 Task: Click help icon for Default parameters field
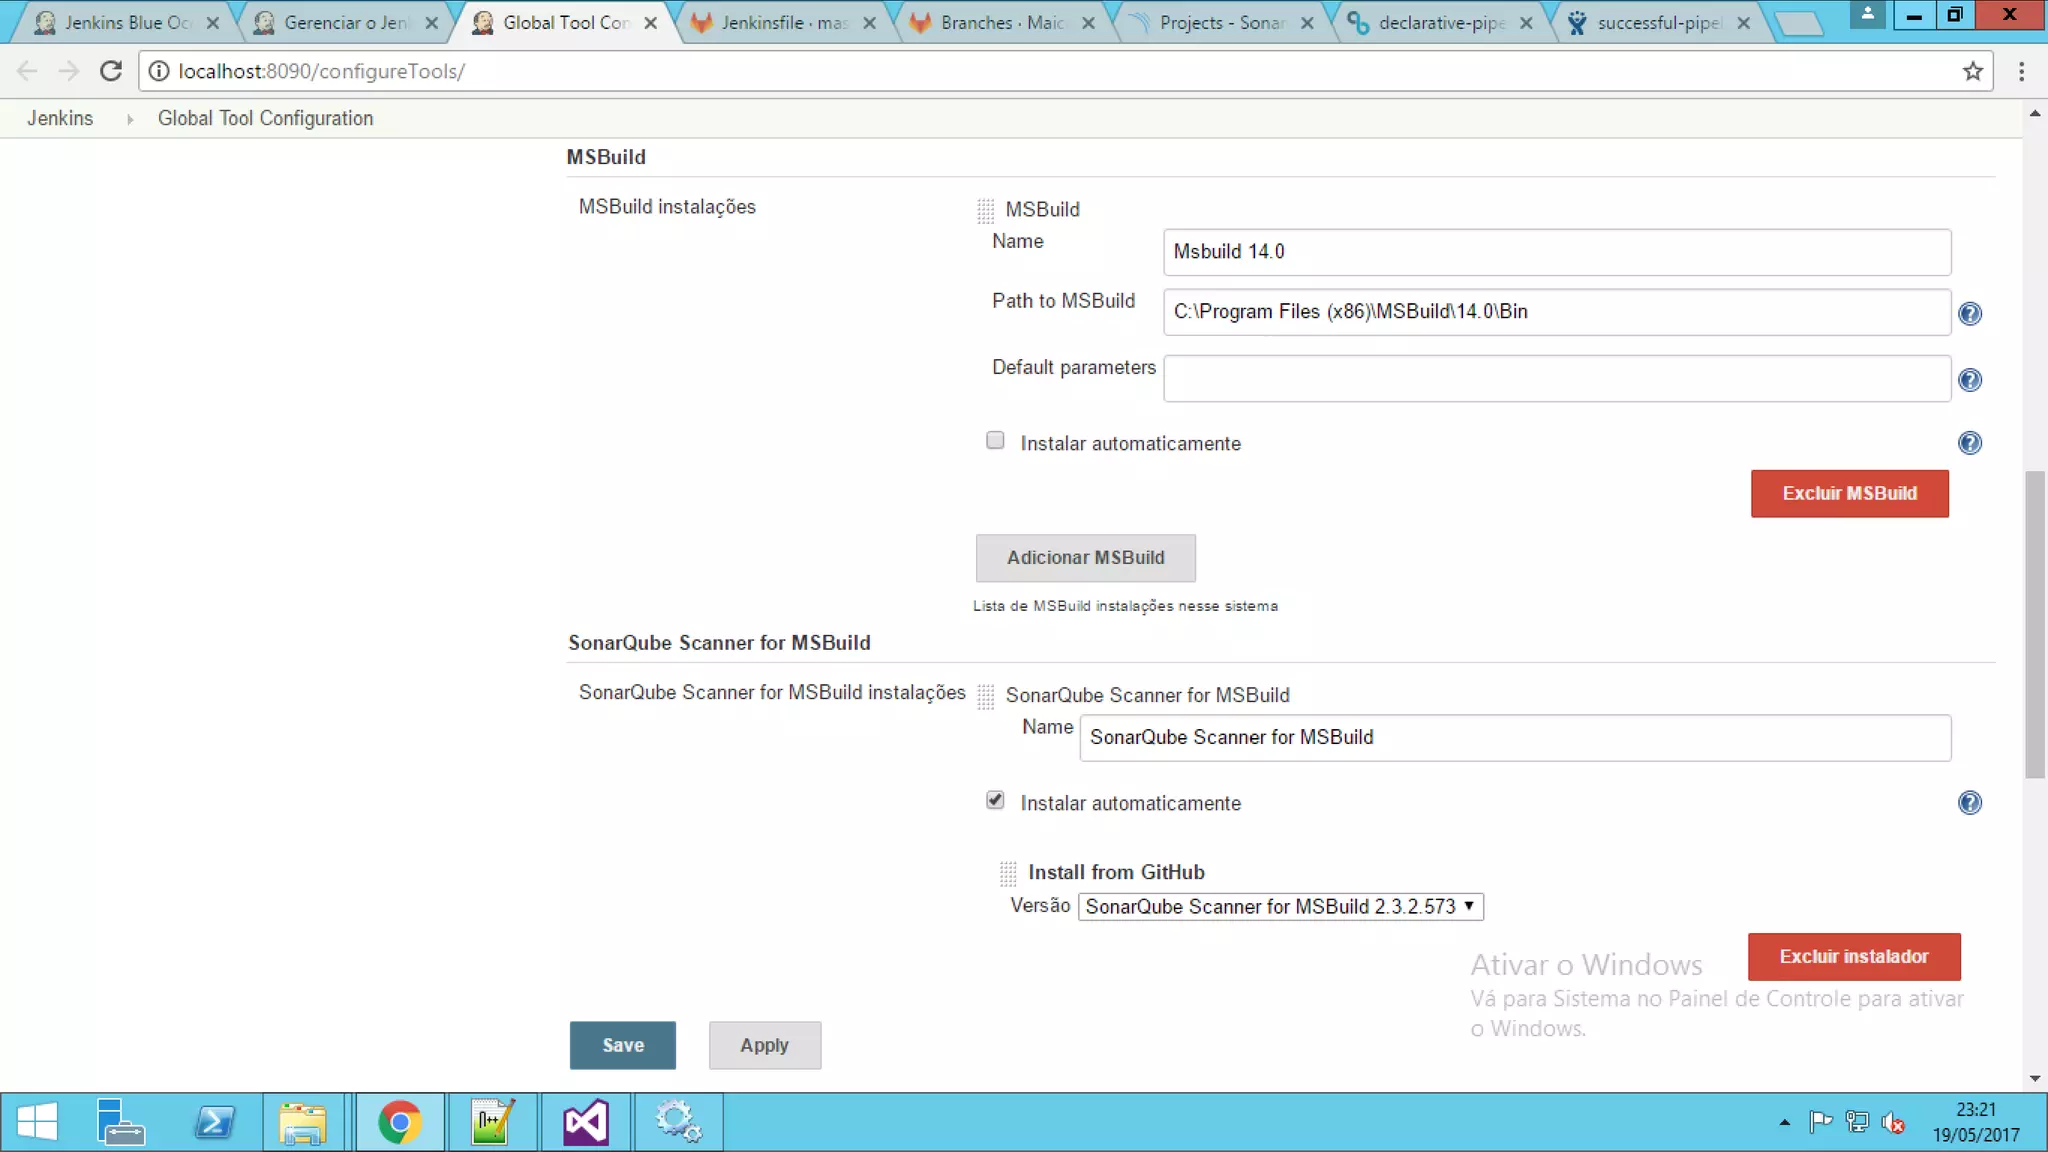(1969, 380)
